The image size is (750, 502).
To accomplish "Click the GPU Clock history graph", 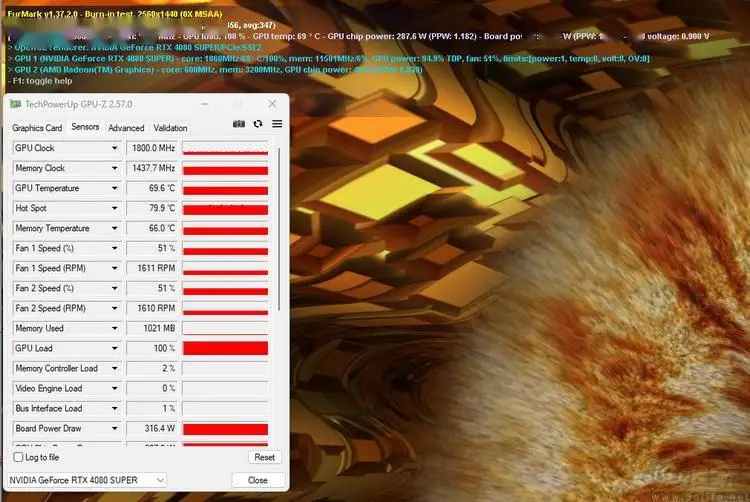I will (225, 148).
